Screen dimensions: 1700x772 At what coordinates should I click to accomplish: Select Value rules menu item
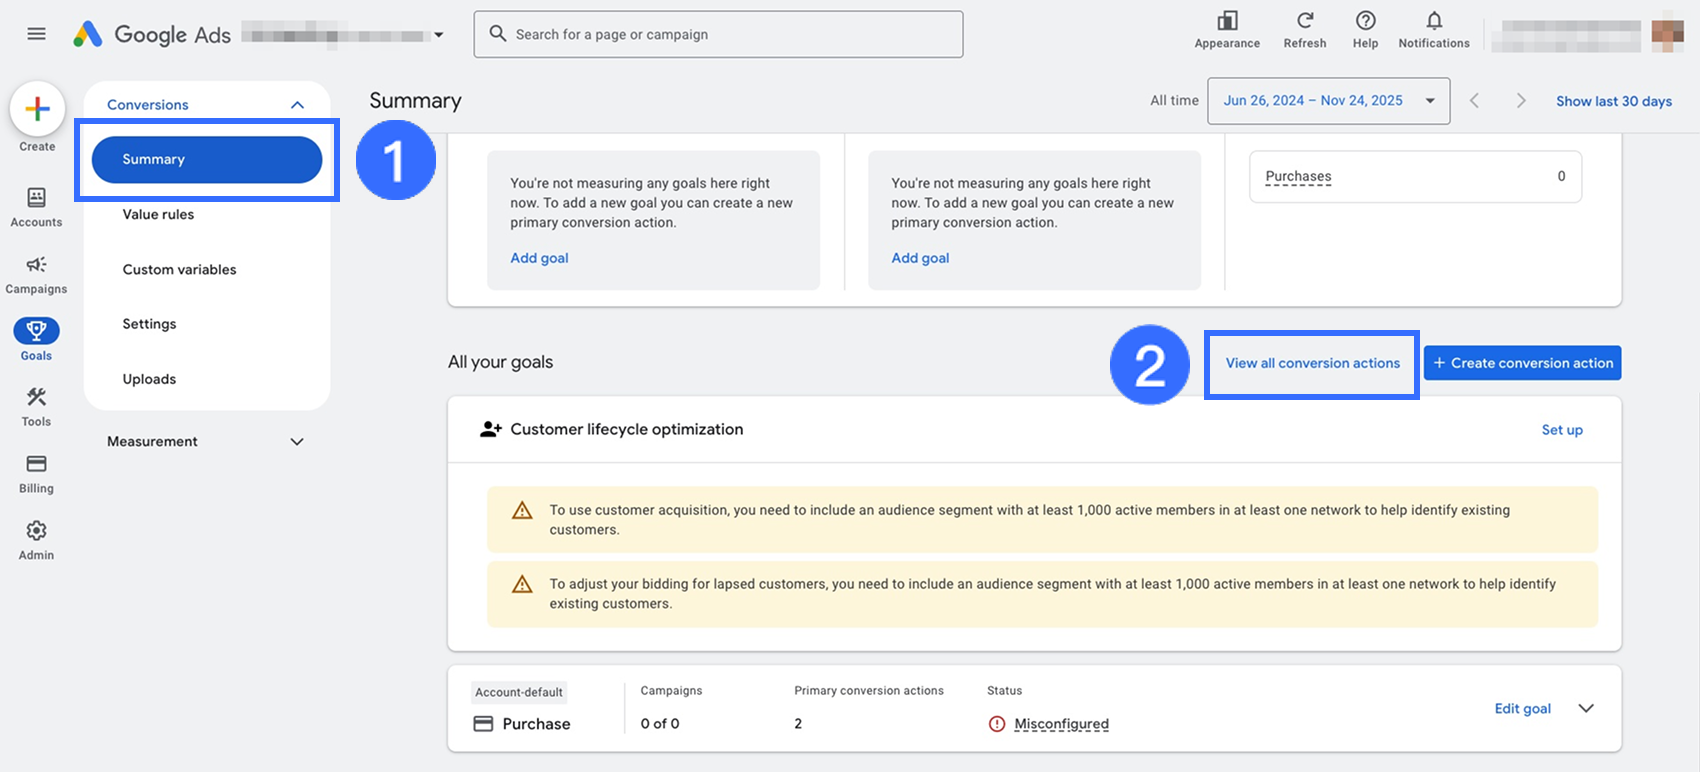tap(158, 214)
